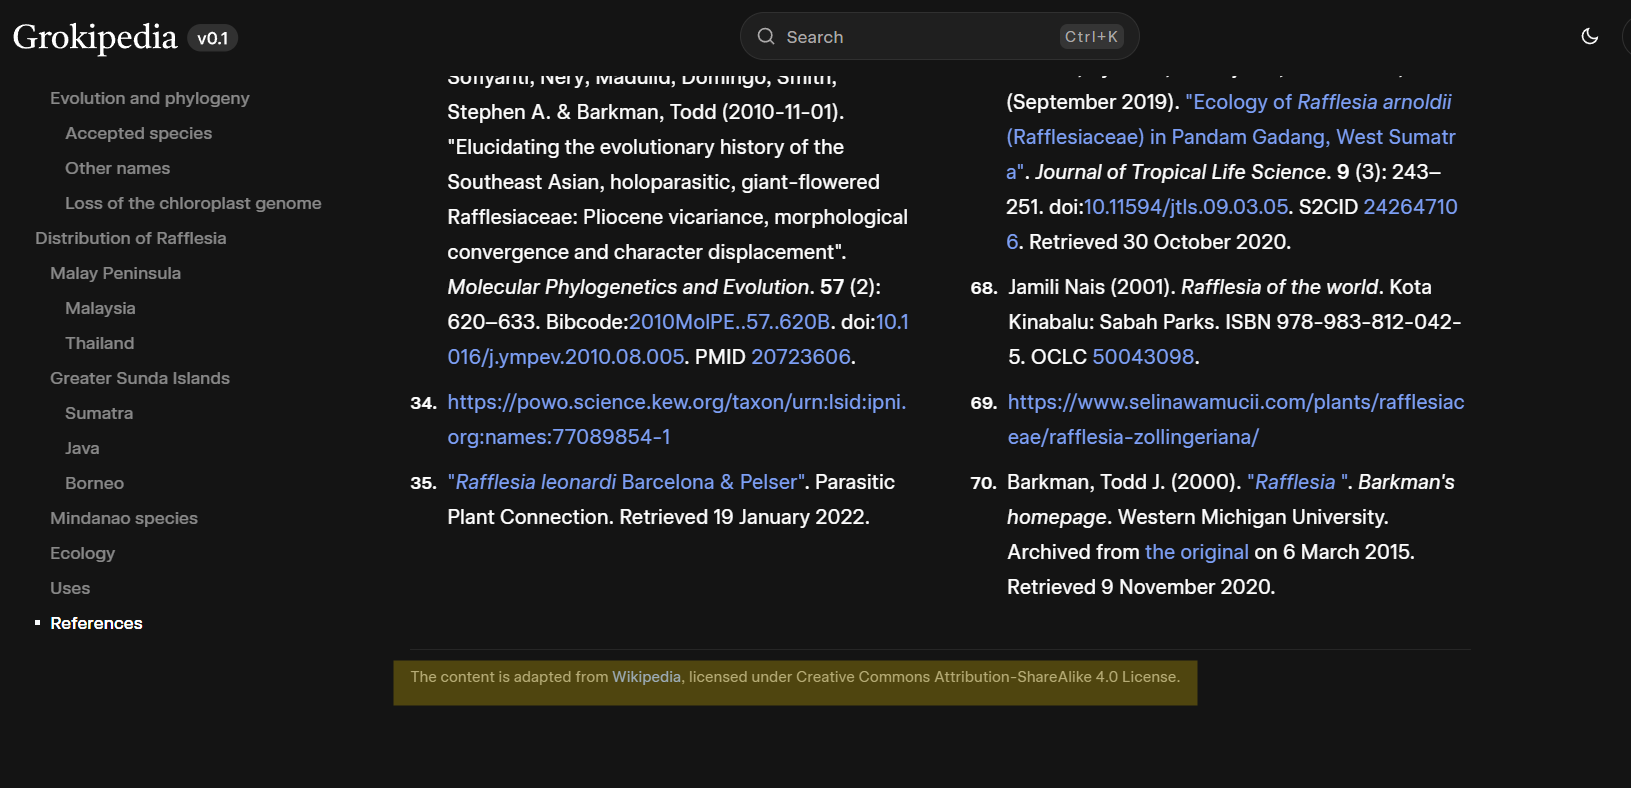Open the Greater Sunda Islands section

pos(139,378)
